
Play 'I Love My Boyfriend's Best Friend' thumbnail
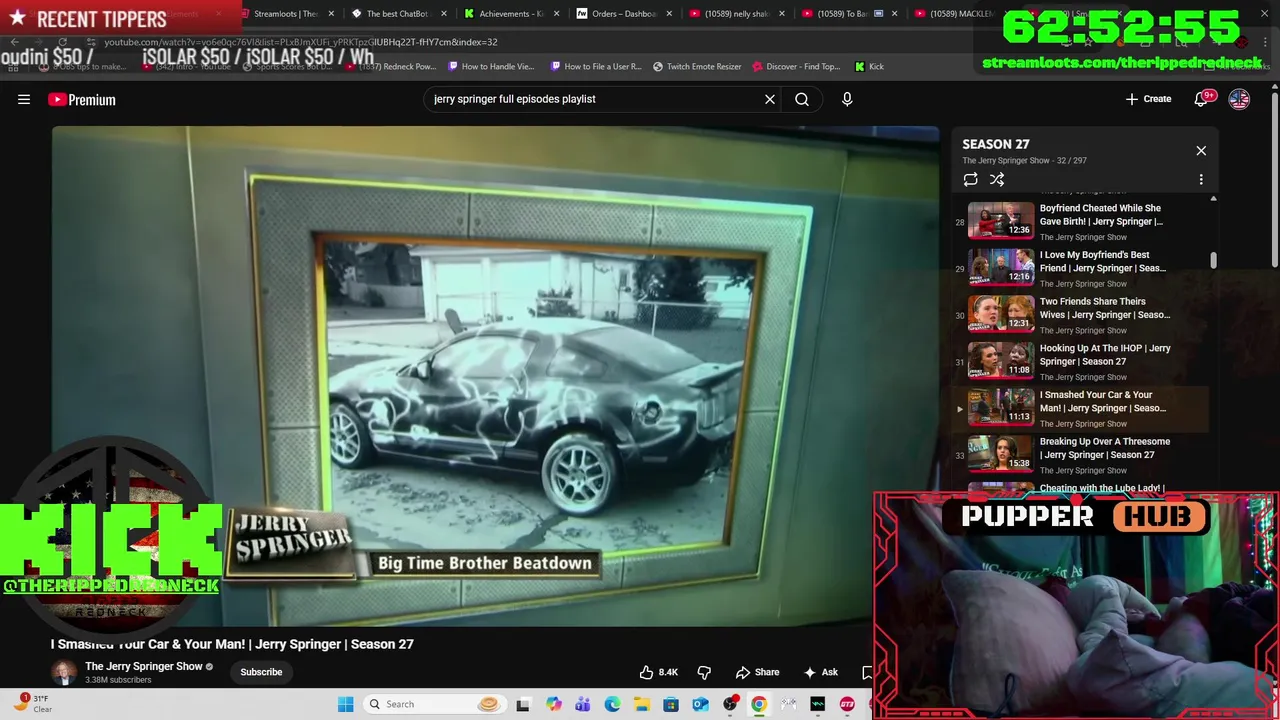point(1001,268)
